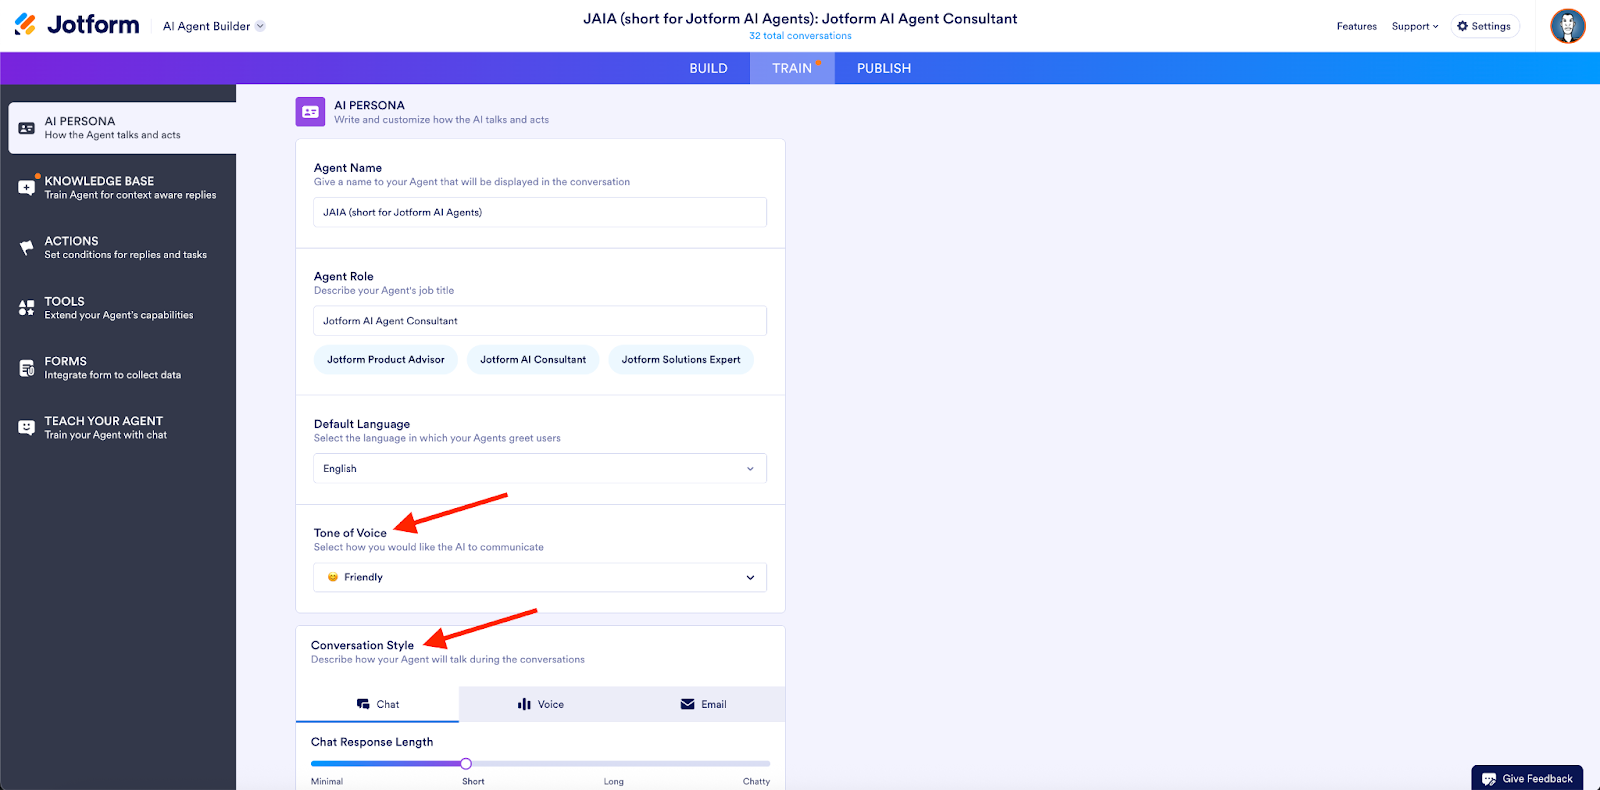The height and width of the screenshot is (790, 1600).
Task: Click the Jotform logo icon
Action: [x=25, y=24]
